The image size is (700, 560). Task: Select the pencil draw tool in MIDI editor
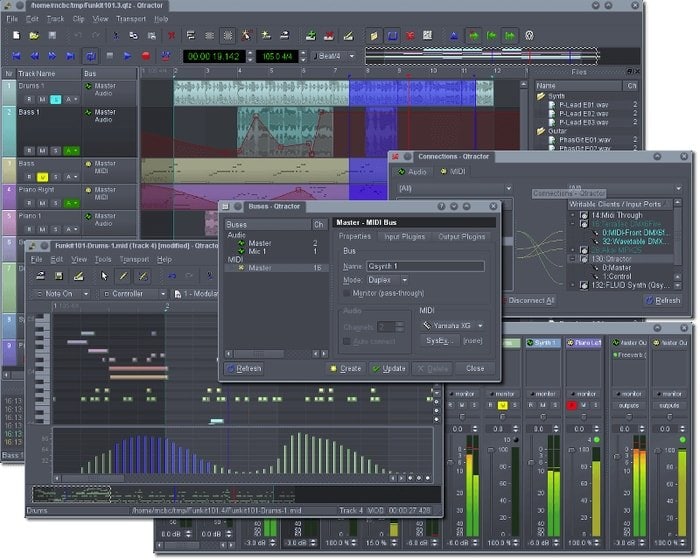click(x=123, y=276)
